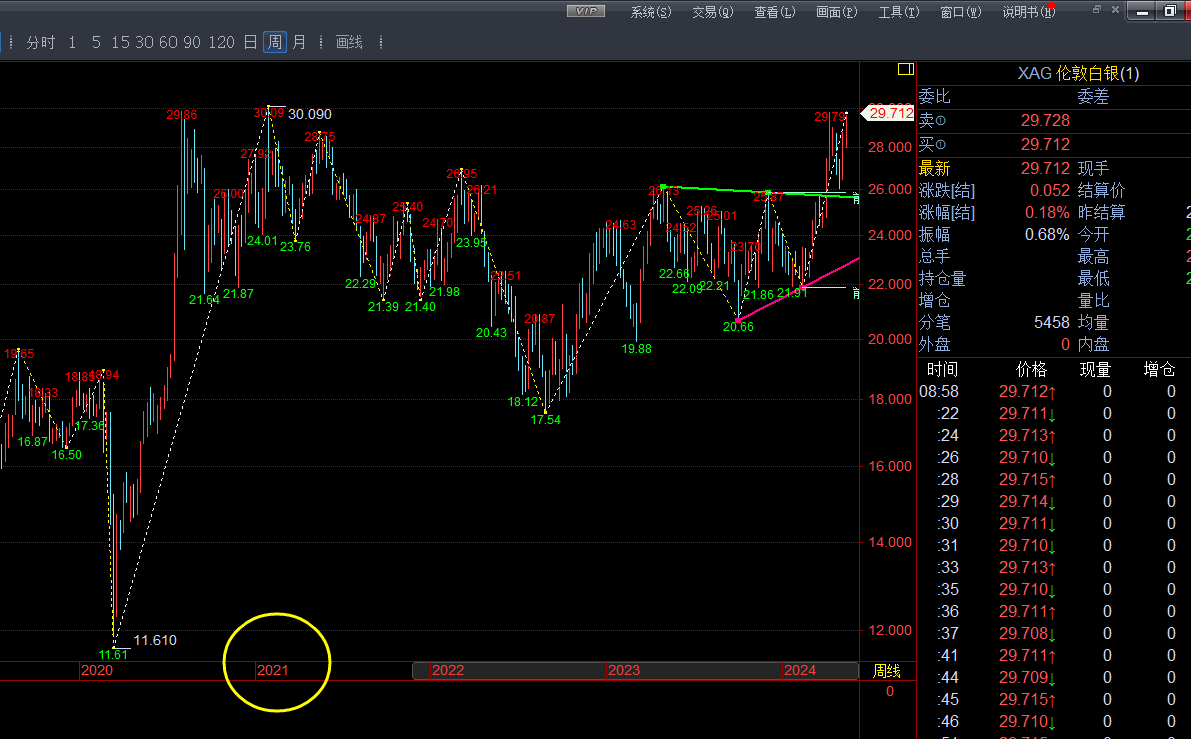Click the 2021 year marker on the time axis

[272, 670]
